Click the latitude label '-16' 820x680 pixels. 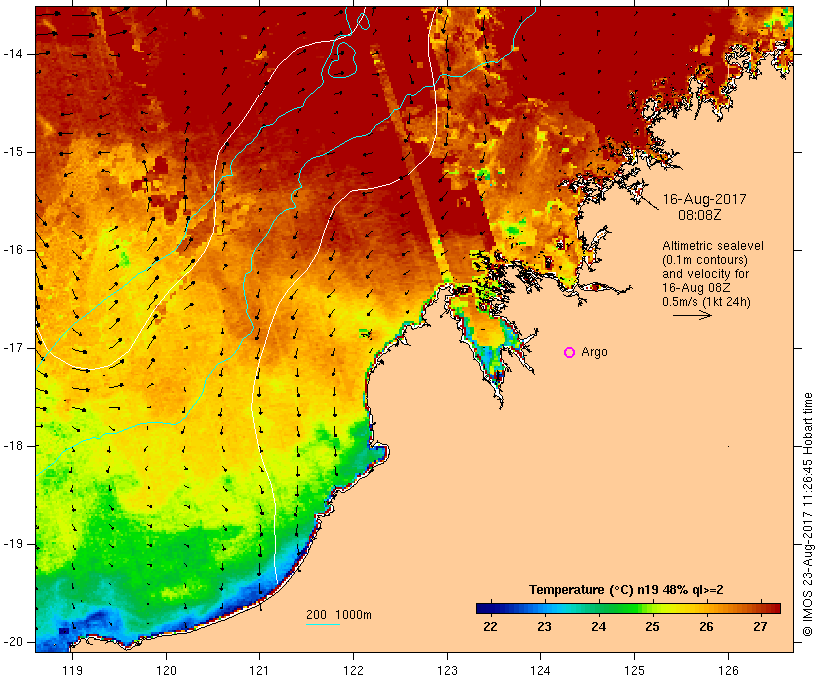[x=13, y=250]
